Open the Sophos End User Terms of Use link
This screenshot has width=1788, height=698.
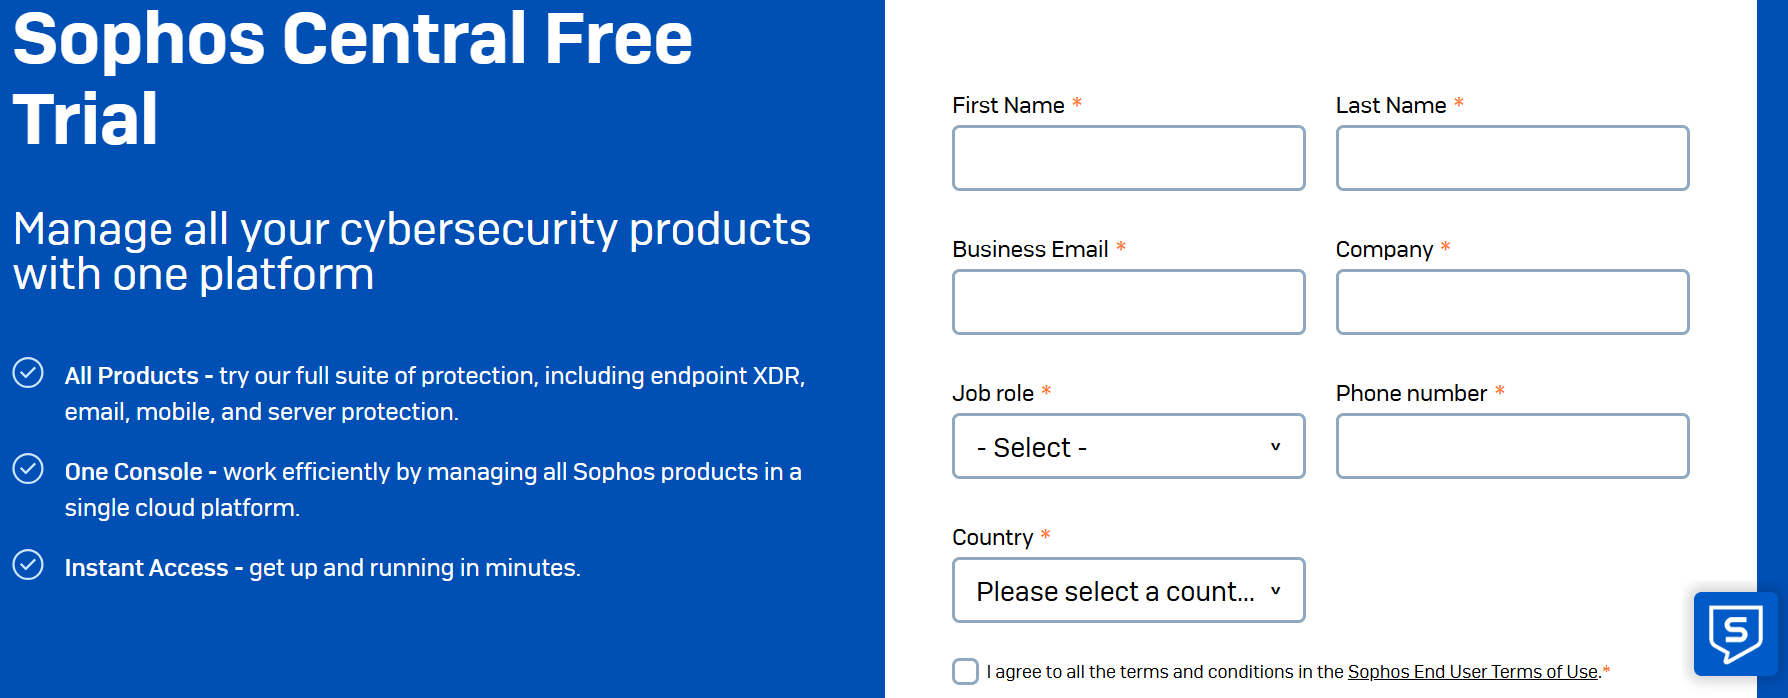1472,672
